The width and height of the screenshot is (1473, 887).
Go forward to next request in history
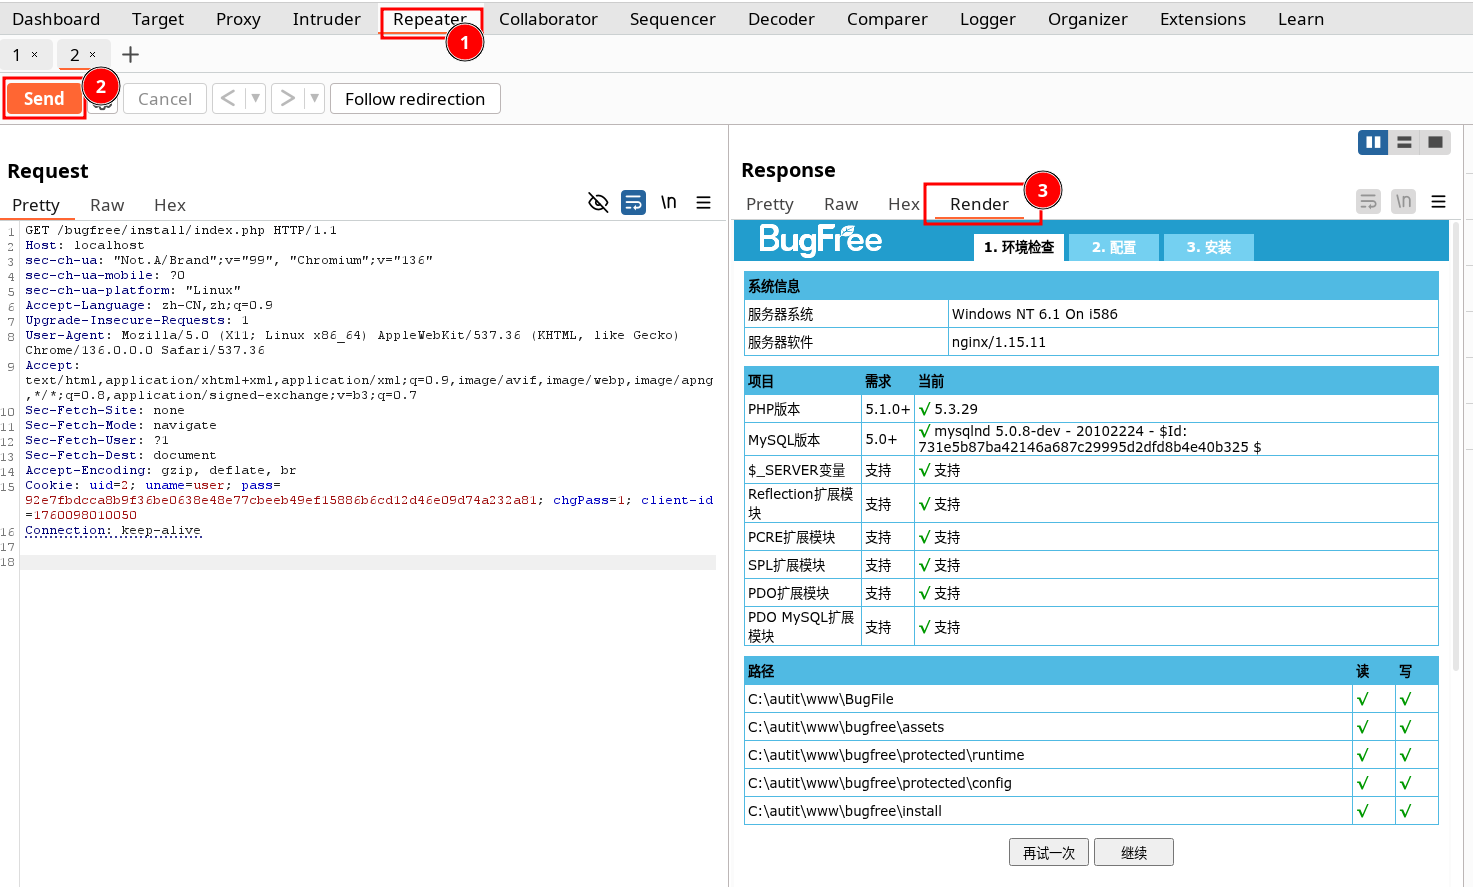click(288, 98)
